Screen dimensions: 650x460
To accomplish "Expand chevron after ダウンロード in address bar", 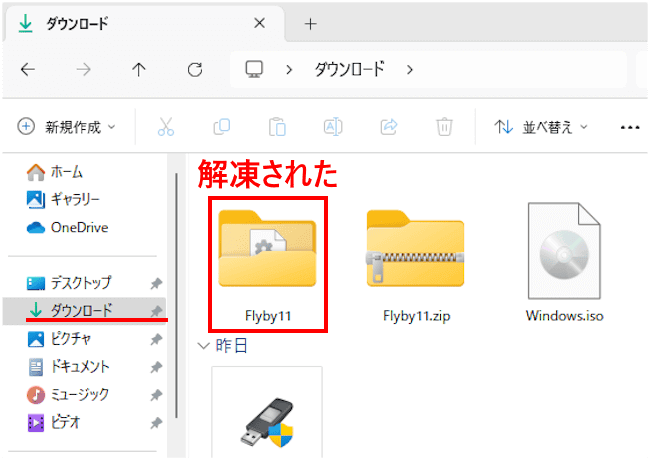I will (410, 70).
